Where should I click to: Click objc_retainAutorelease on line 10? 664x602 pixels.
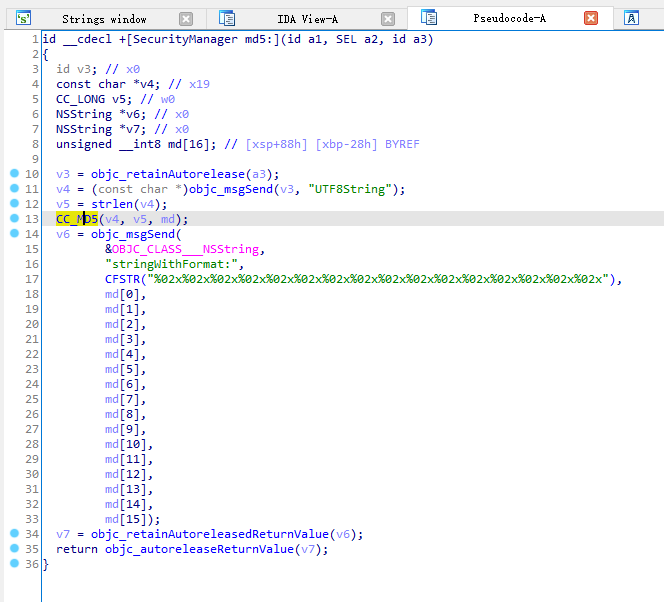168,174
